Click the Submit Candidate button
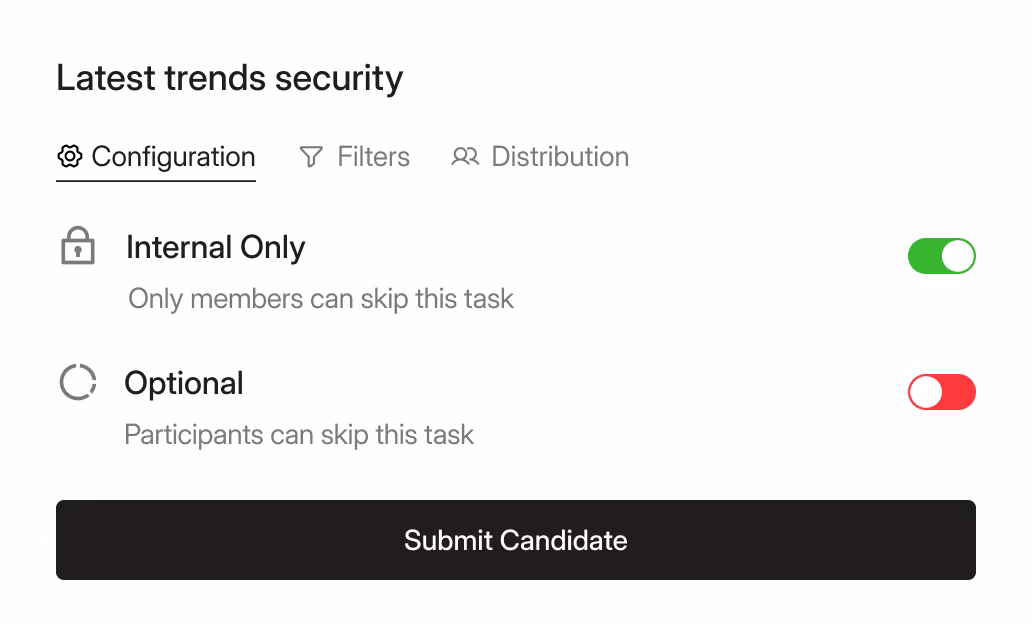1032x624 pixels. [515, 540]
